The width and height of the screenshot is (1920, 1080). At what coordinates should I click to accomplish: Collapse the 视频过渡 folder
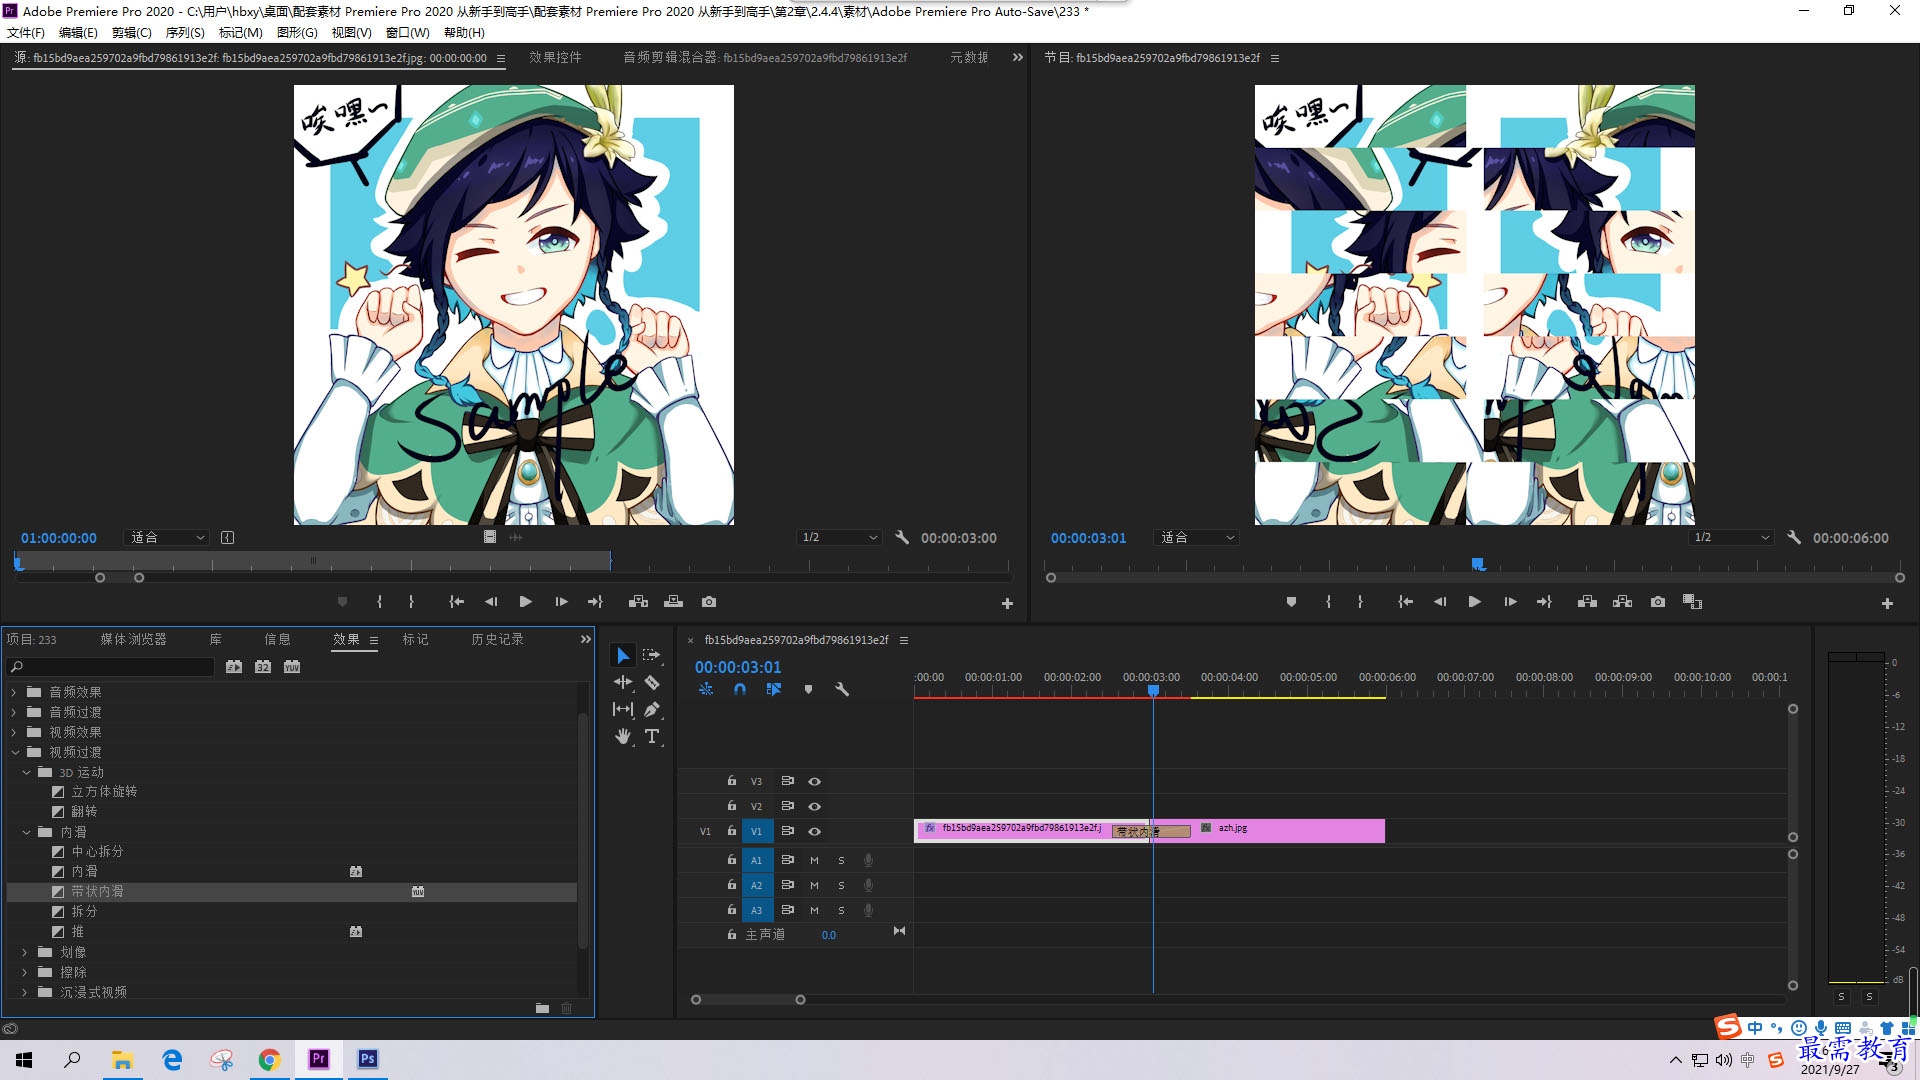(16, 752)
